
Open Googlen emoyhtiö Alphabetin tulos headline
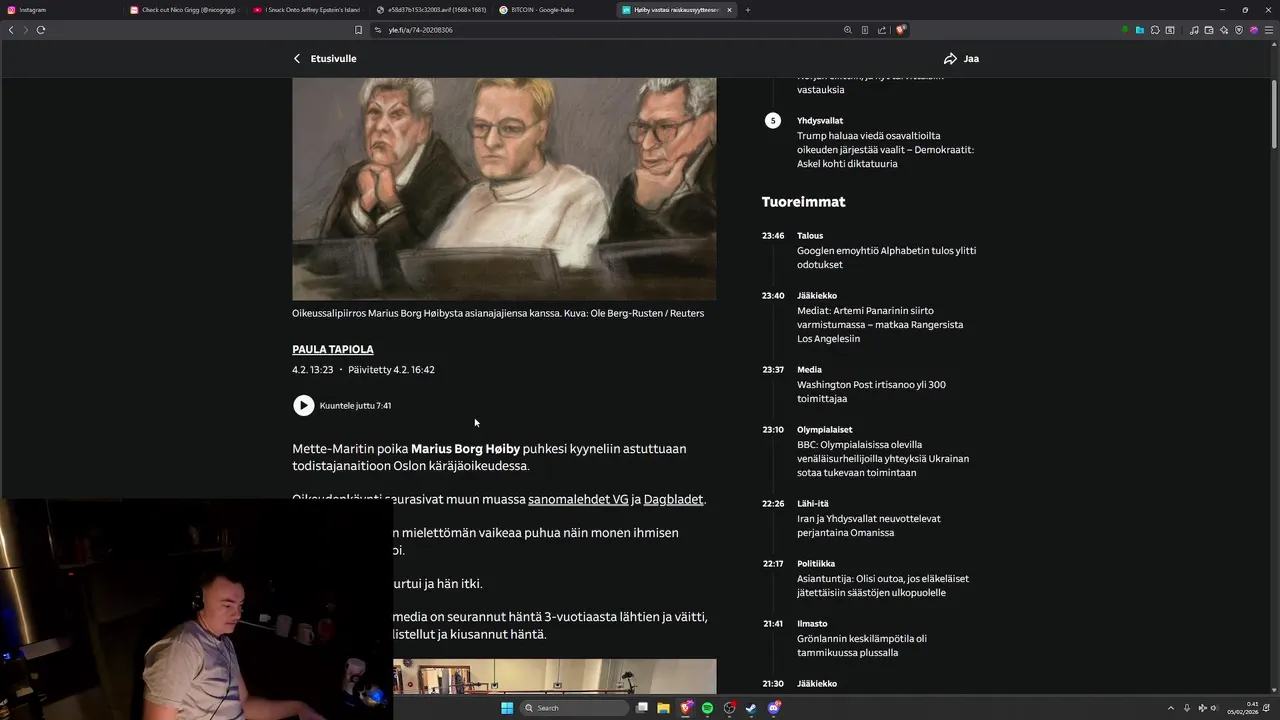pyautogui.click(x=886, y=258)
